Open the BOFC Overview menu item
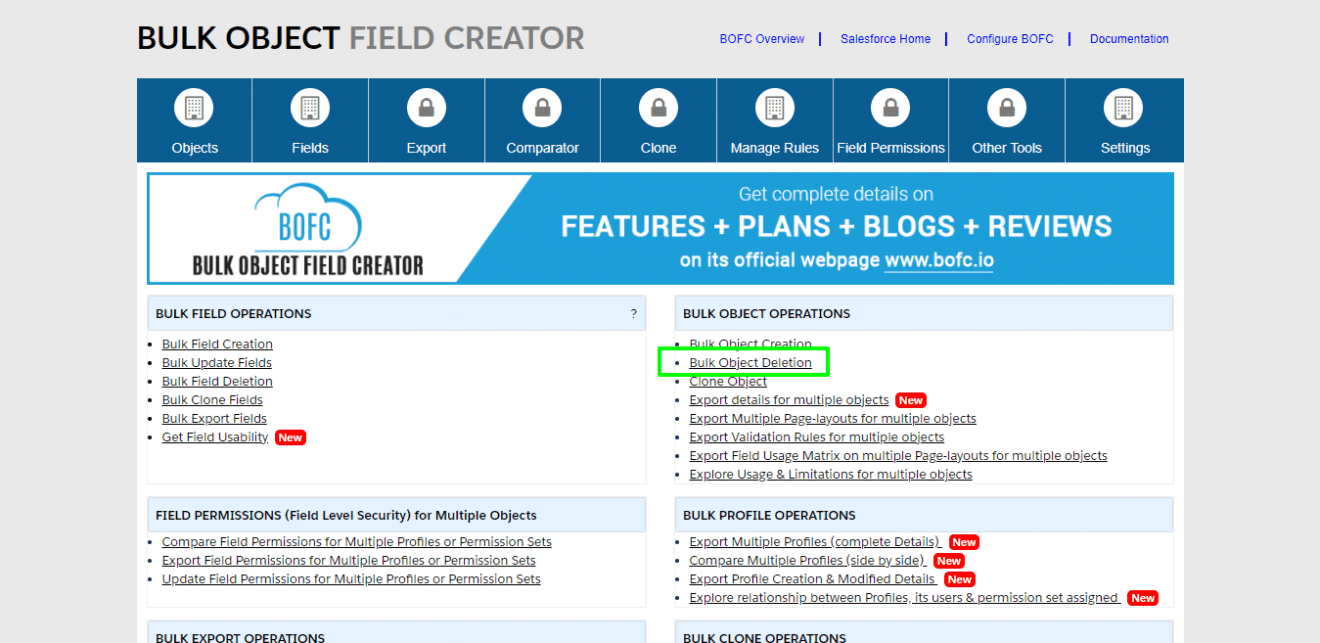This screenshot has width=1320, height=643. pyautogui.click(x=762, y=38)
